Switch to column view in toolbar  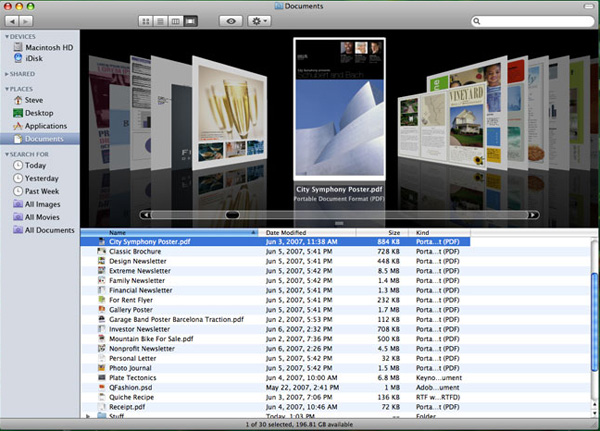(175, 21)
